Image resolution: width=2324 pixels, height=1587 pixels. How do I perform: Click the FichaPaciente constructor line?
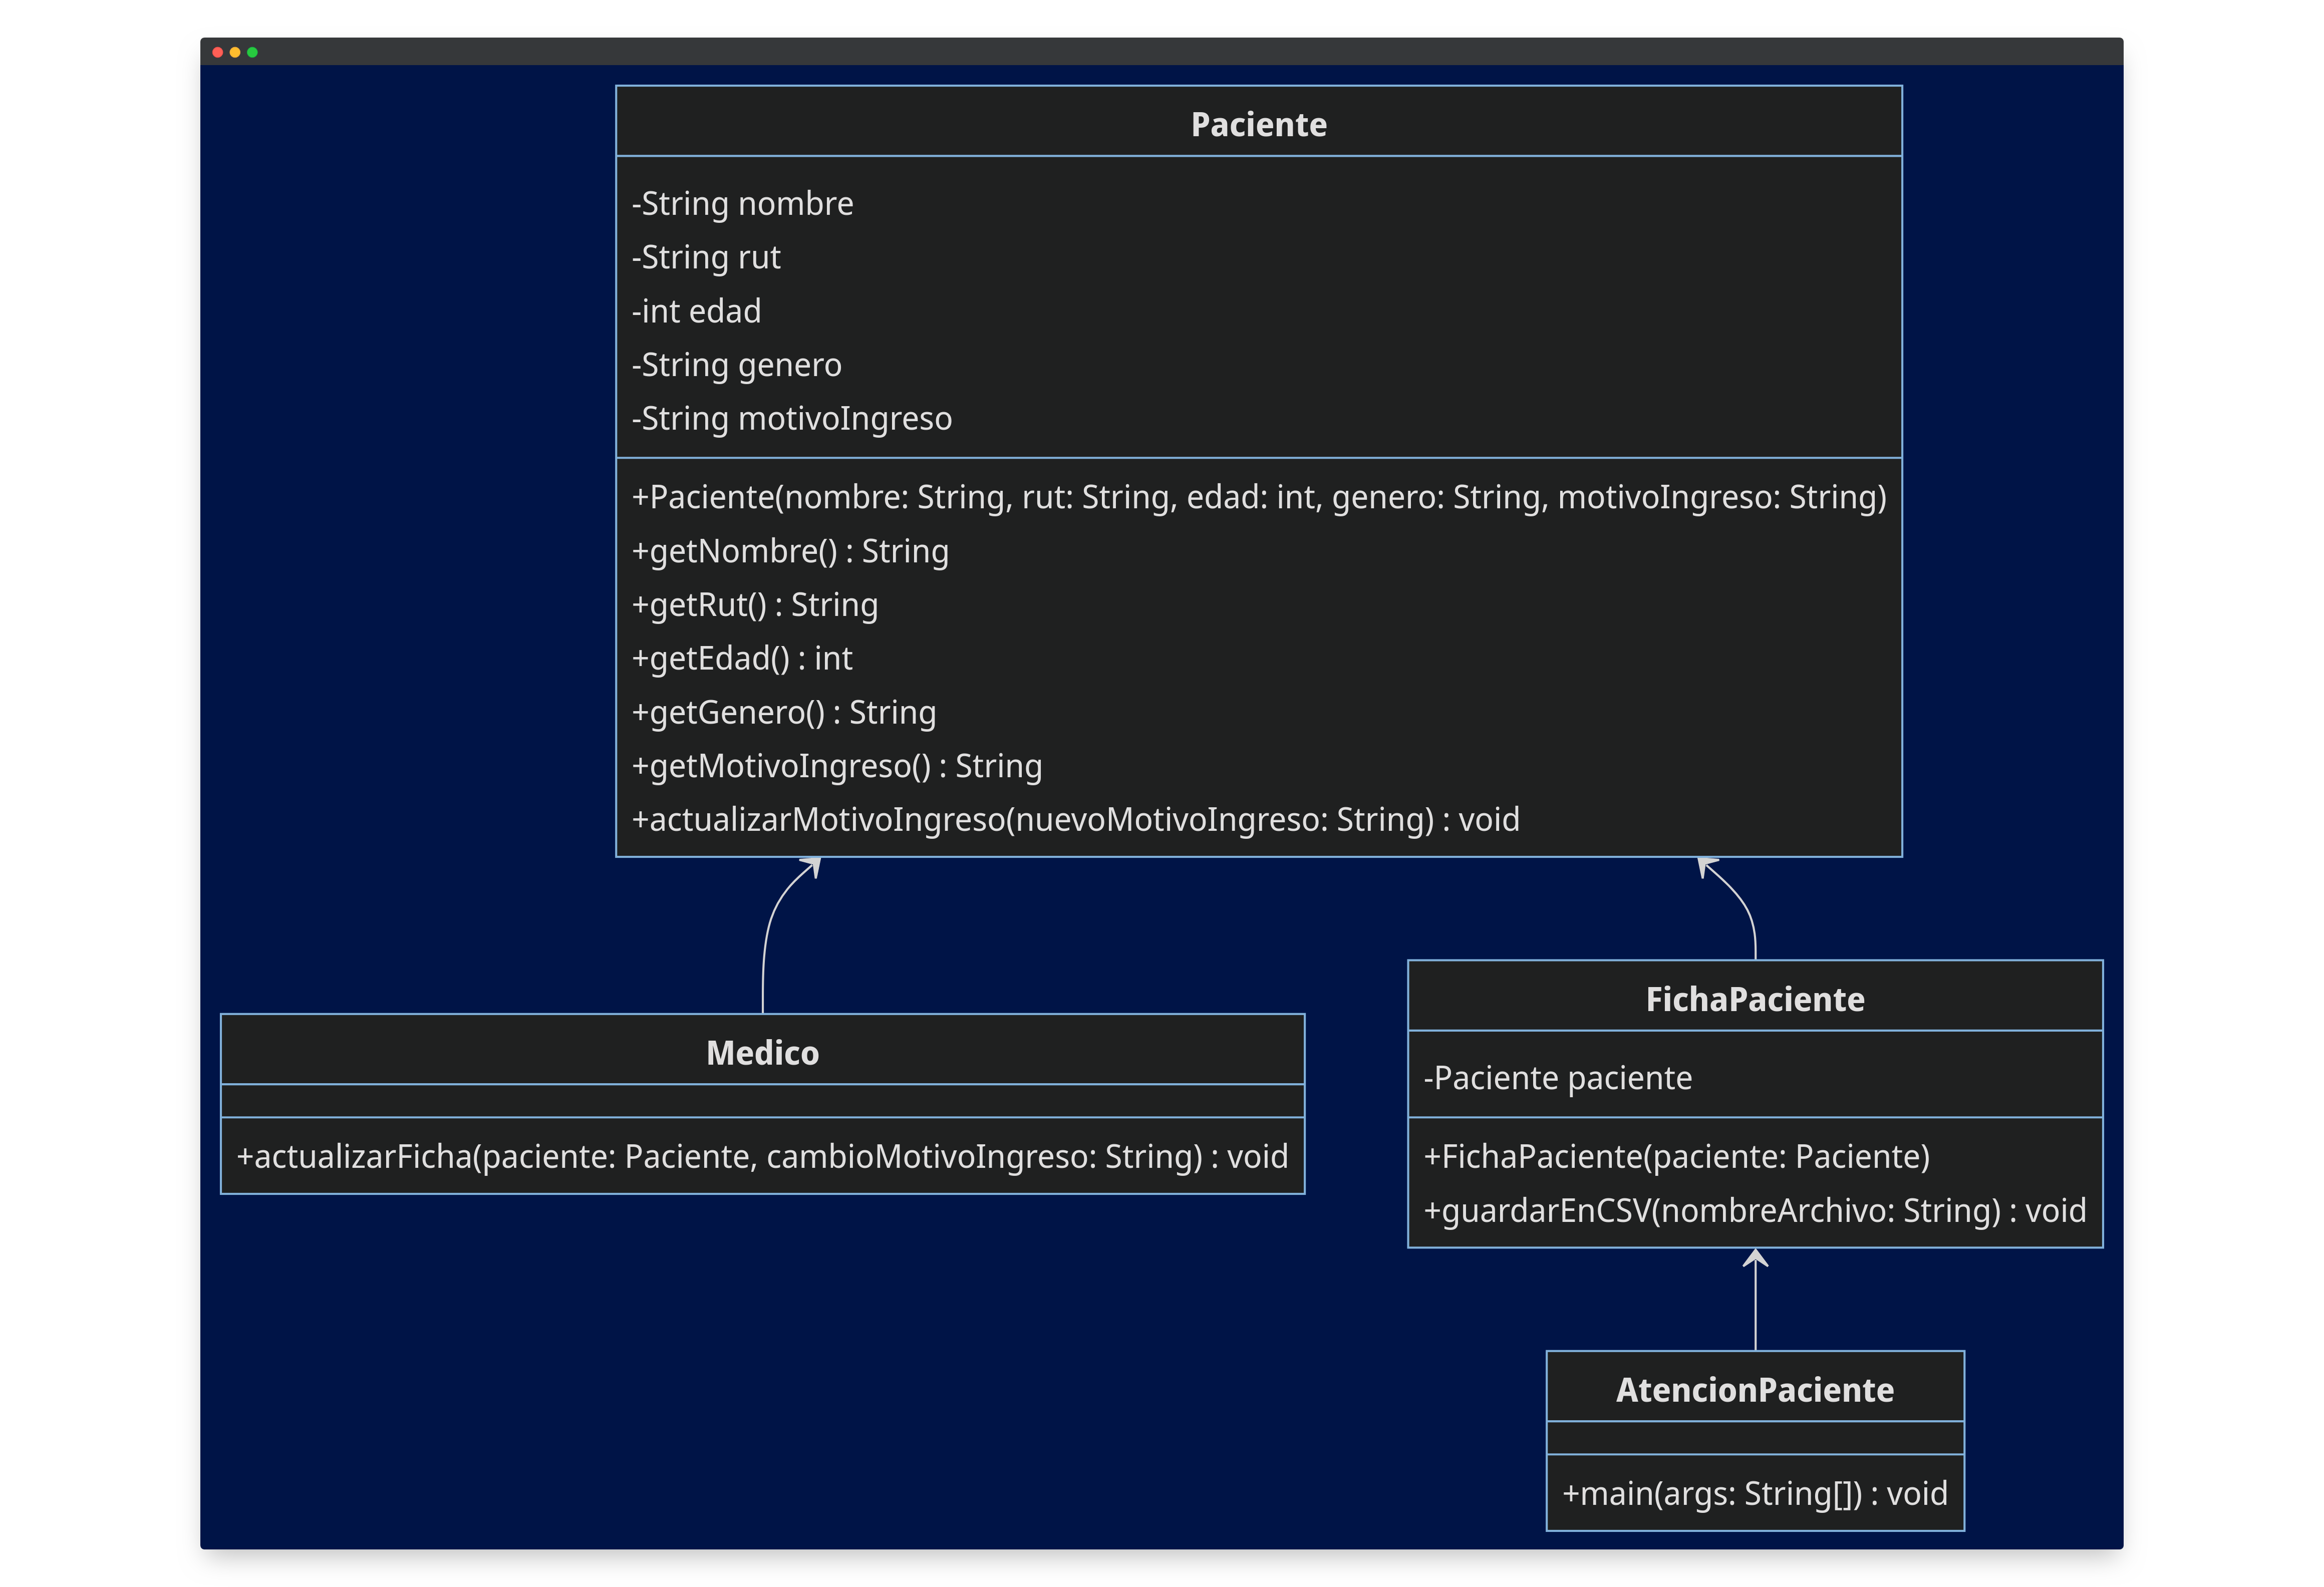1677,1157
